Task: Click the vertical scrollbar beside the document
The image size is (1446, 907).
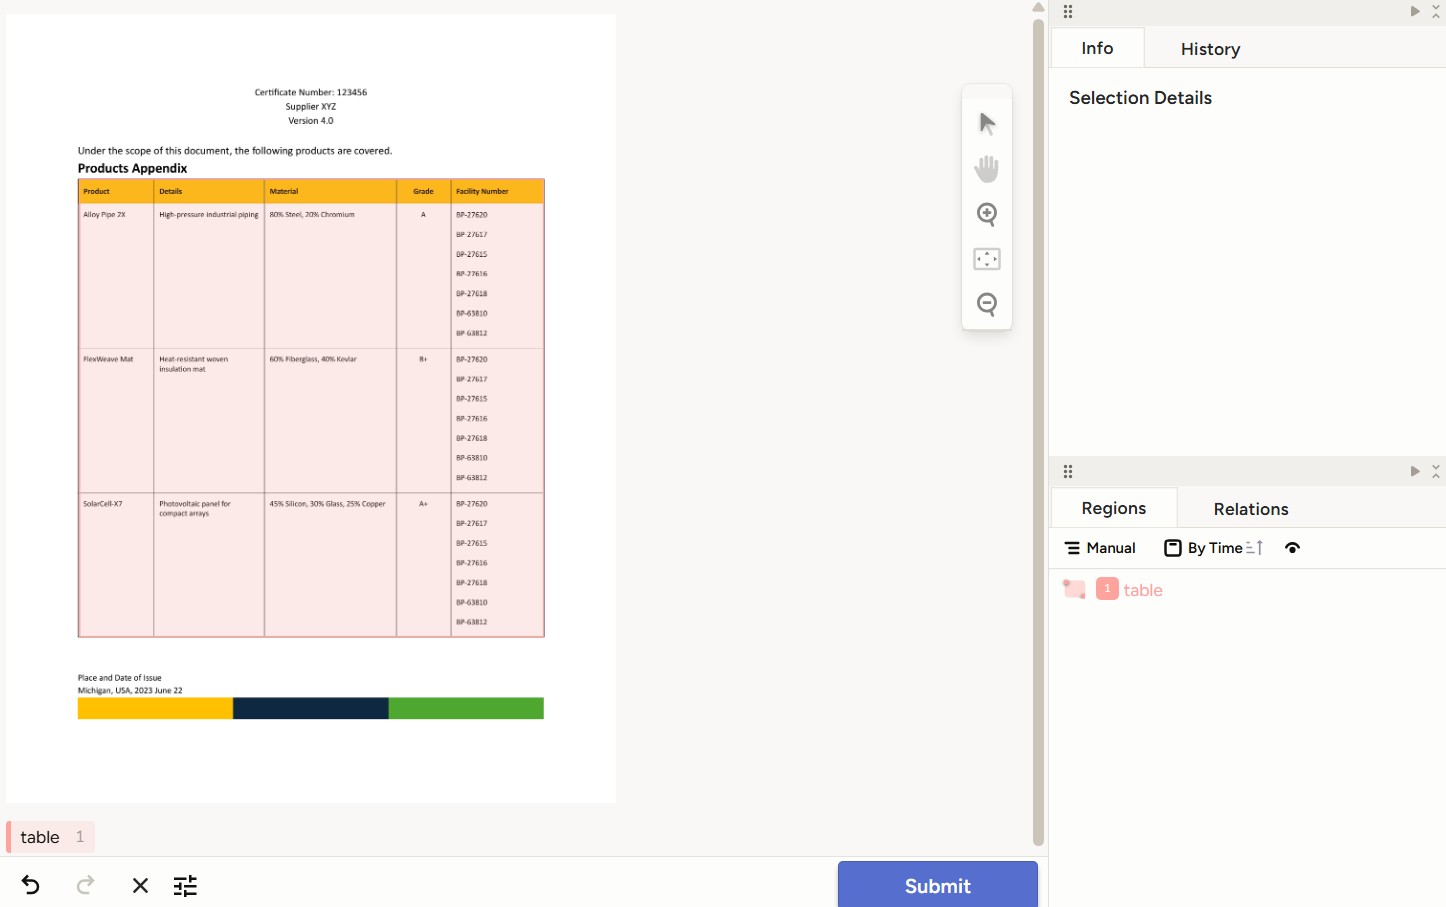Action: 1038,430
